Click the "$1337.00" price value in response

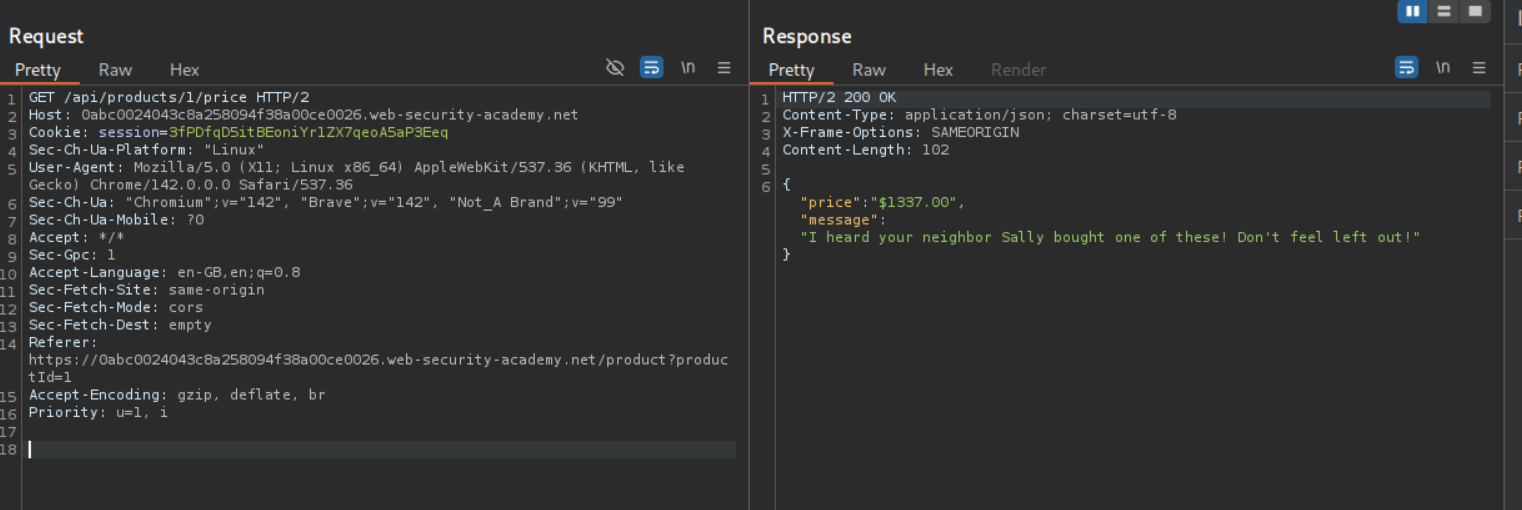(915, 203)
